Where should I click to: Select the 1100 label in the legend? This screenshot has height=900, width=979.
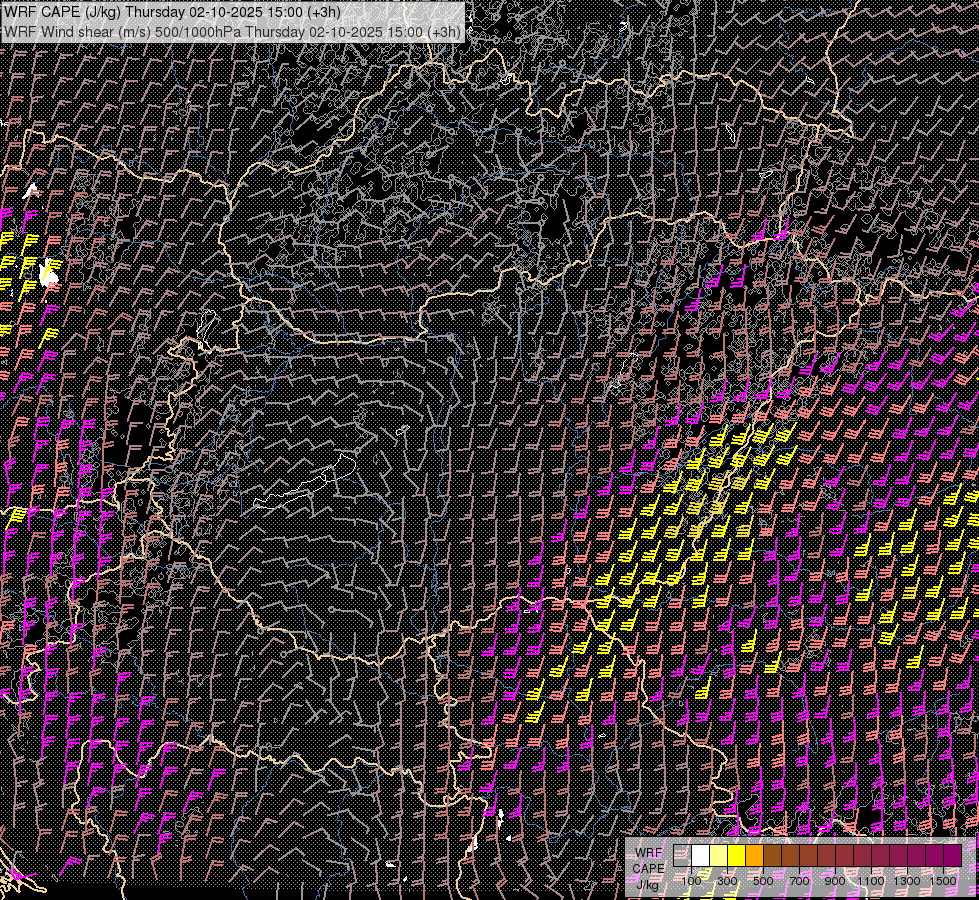point(871,881)
